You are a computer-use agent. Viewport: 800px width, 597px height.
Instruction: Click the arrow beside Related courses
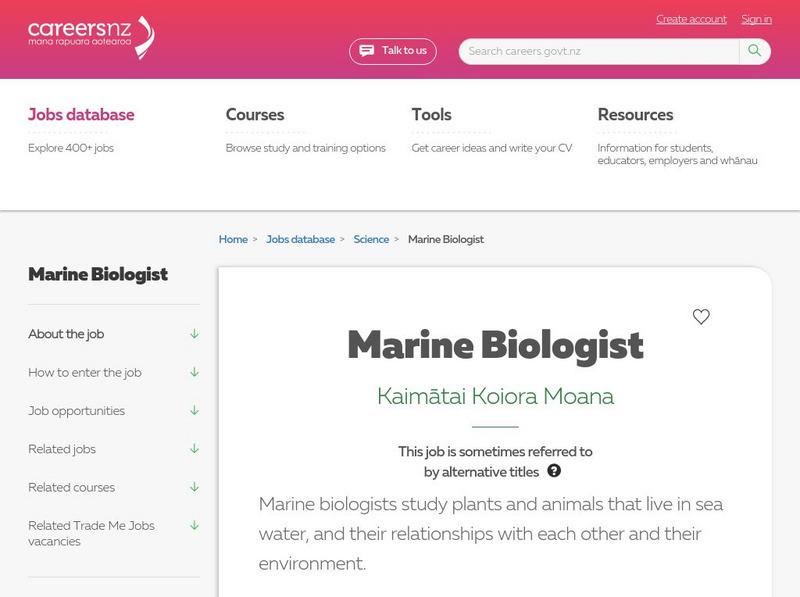click(194, 487)
